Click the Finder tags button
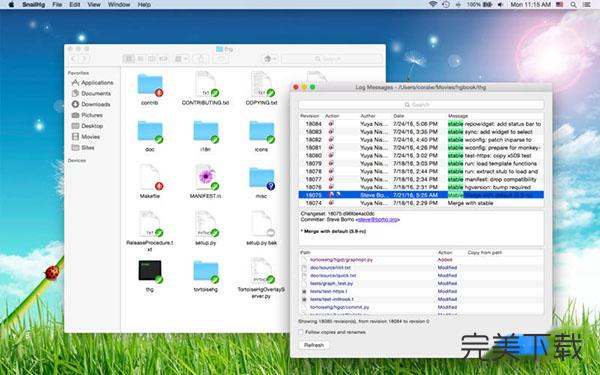This screenshot has height=375, width=600. pos(220,59)
